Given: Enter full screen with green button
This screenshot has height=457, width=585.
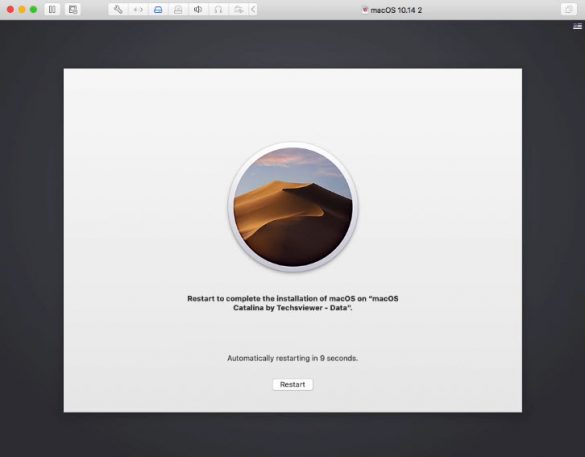Looking at the screenshot, I should (34, 10).
